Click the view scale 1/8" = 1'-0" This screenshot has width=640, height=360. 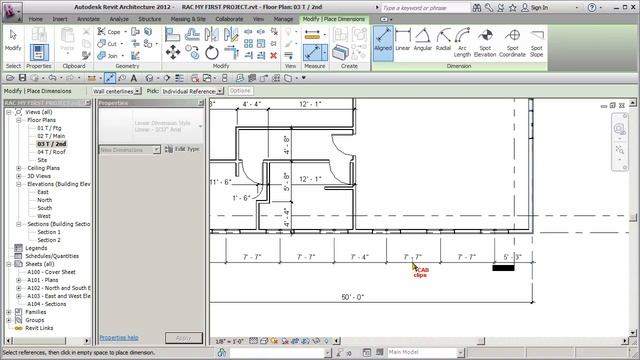pos(230,341)
